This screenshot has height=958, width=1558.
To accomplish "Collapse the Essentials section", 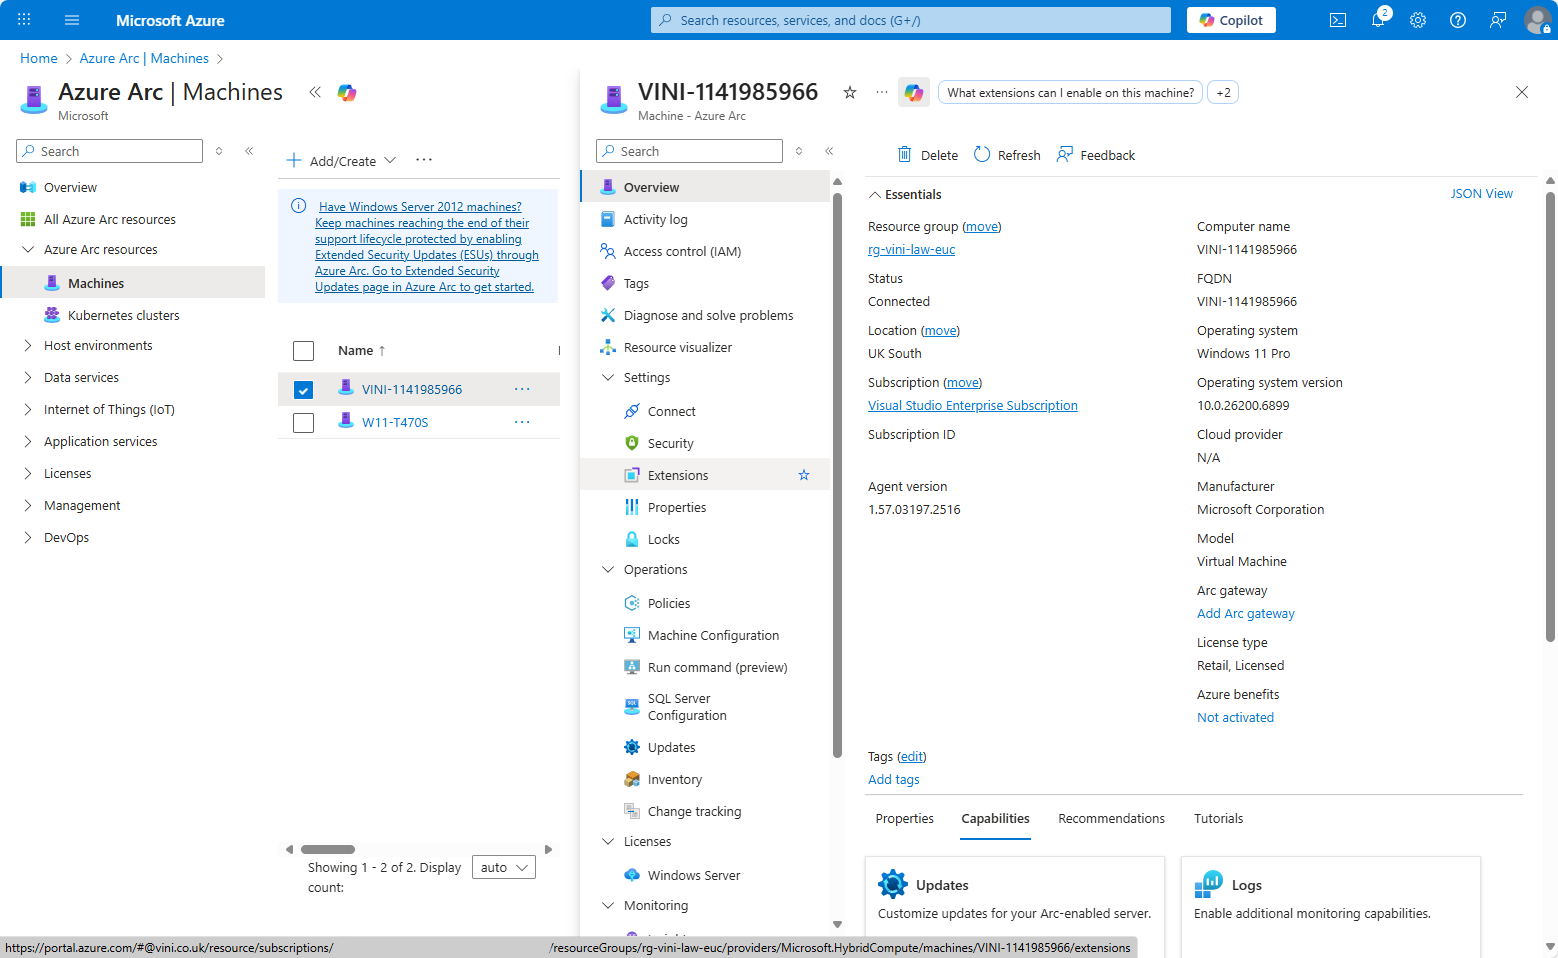I will [875, 195].
